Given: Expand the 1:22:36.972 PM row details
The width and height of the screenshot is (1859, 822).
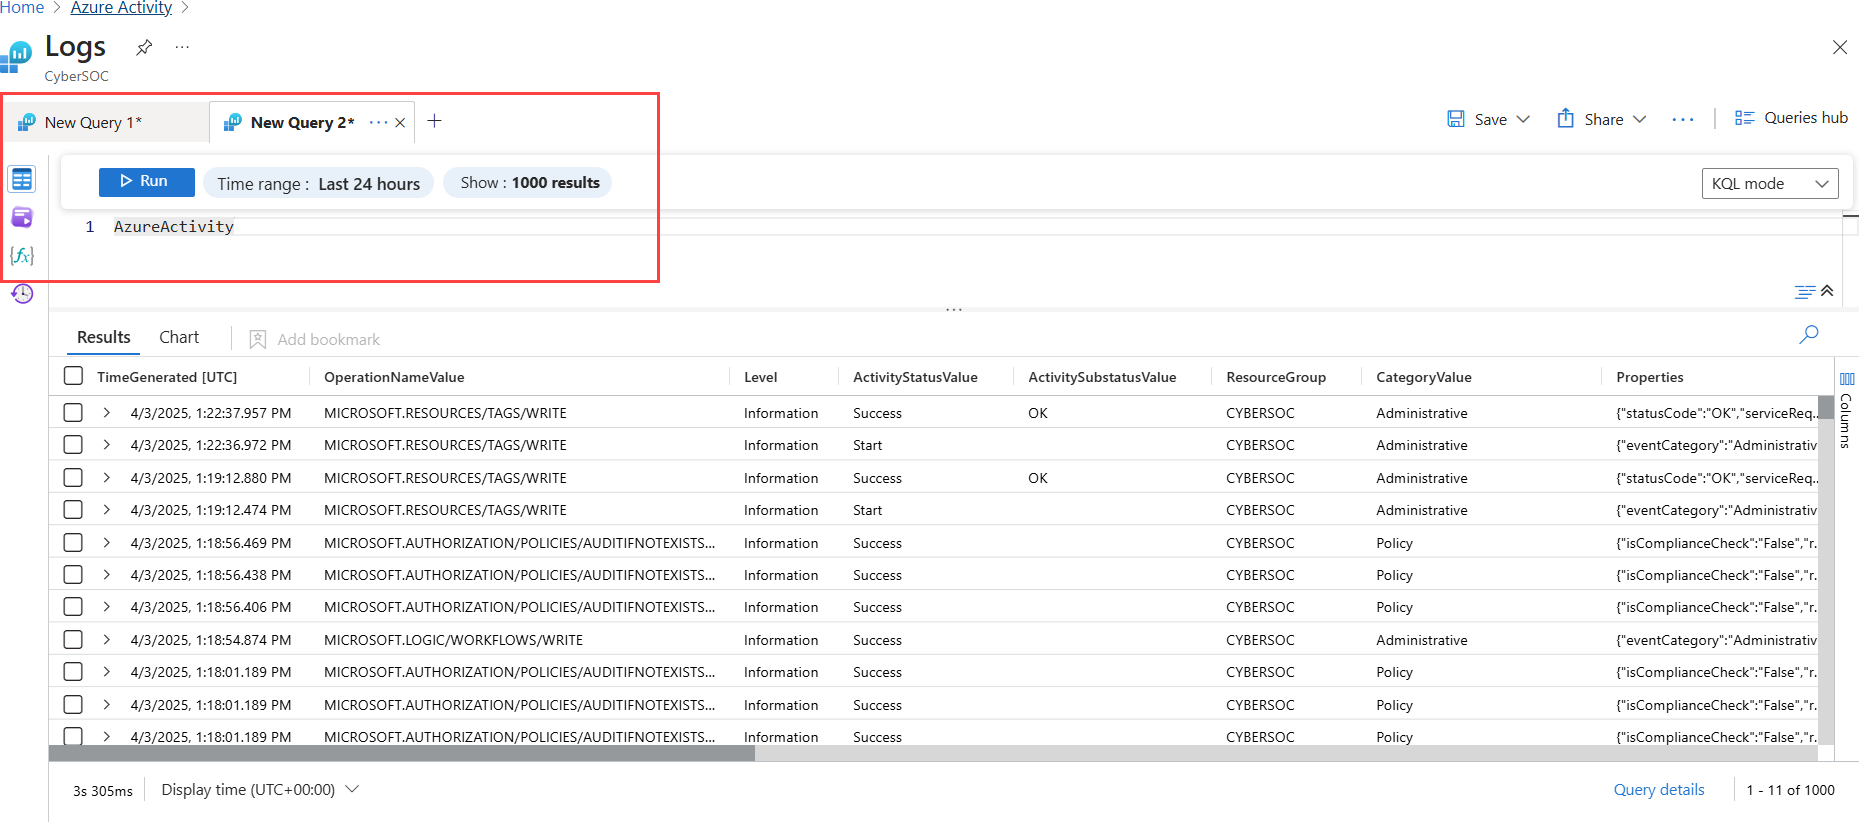Looking at the screenshot, I should click(107, 444).
